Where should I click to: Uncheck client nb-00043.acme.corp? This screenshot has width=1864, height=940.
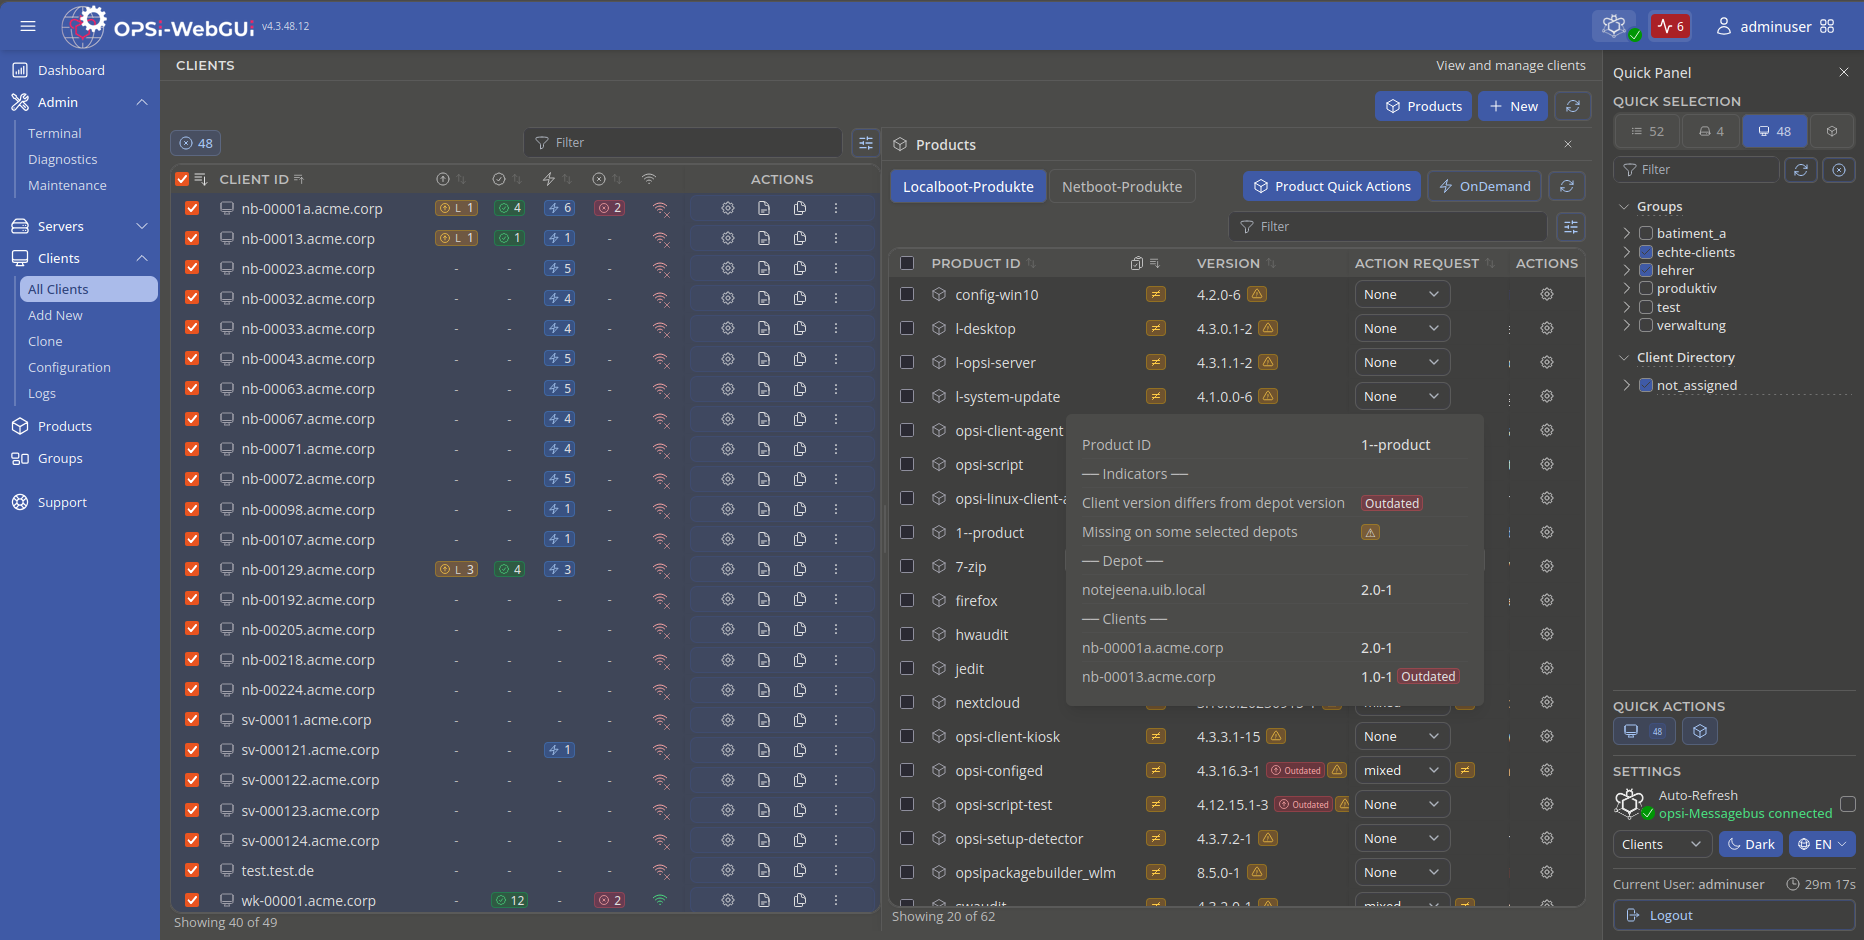click(x=192, y=358)
